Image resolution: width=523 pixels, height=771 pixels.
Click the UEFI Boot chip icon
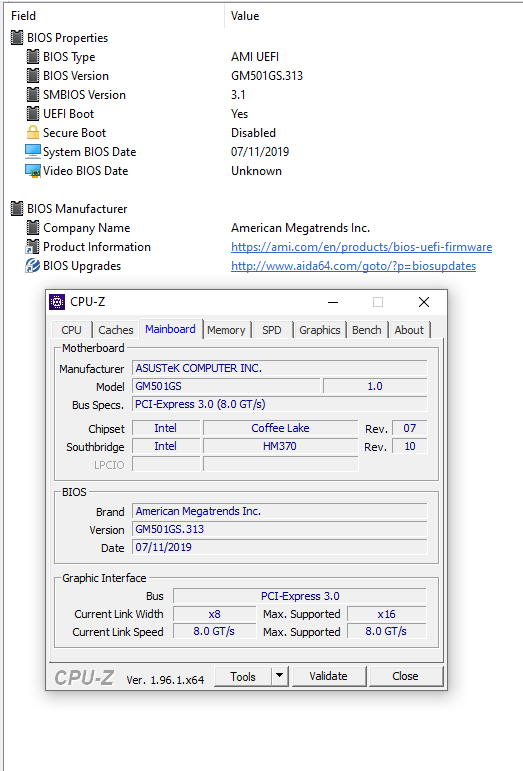32,114
